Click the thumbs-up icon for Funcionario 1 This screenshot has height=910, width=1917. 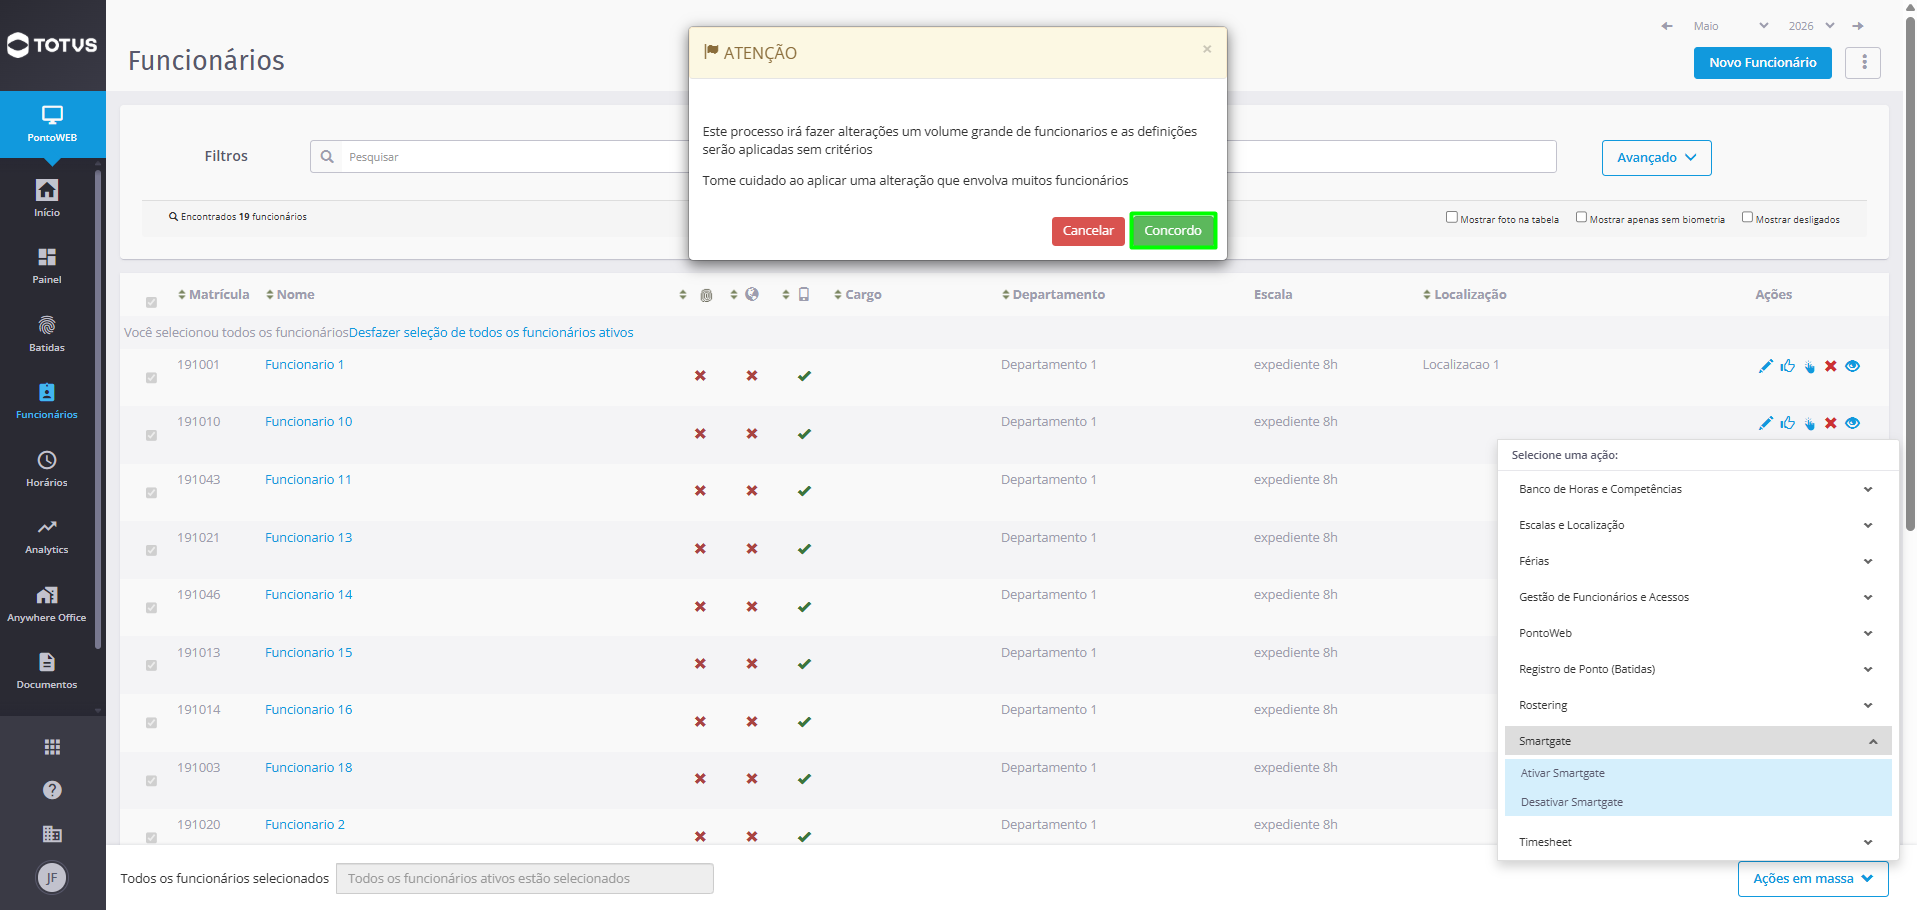click(x=1787, y=366)
